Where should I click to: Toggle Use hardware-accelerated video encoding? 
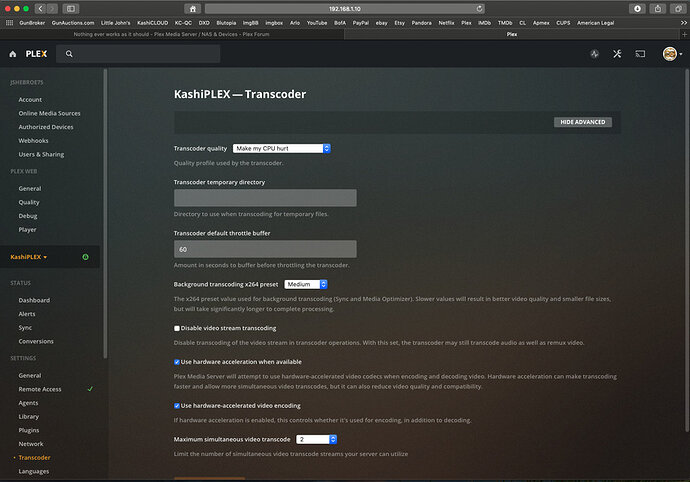tap(177, 406)
